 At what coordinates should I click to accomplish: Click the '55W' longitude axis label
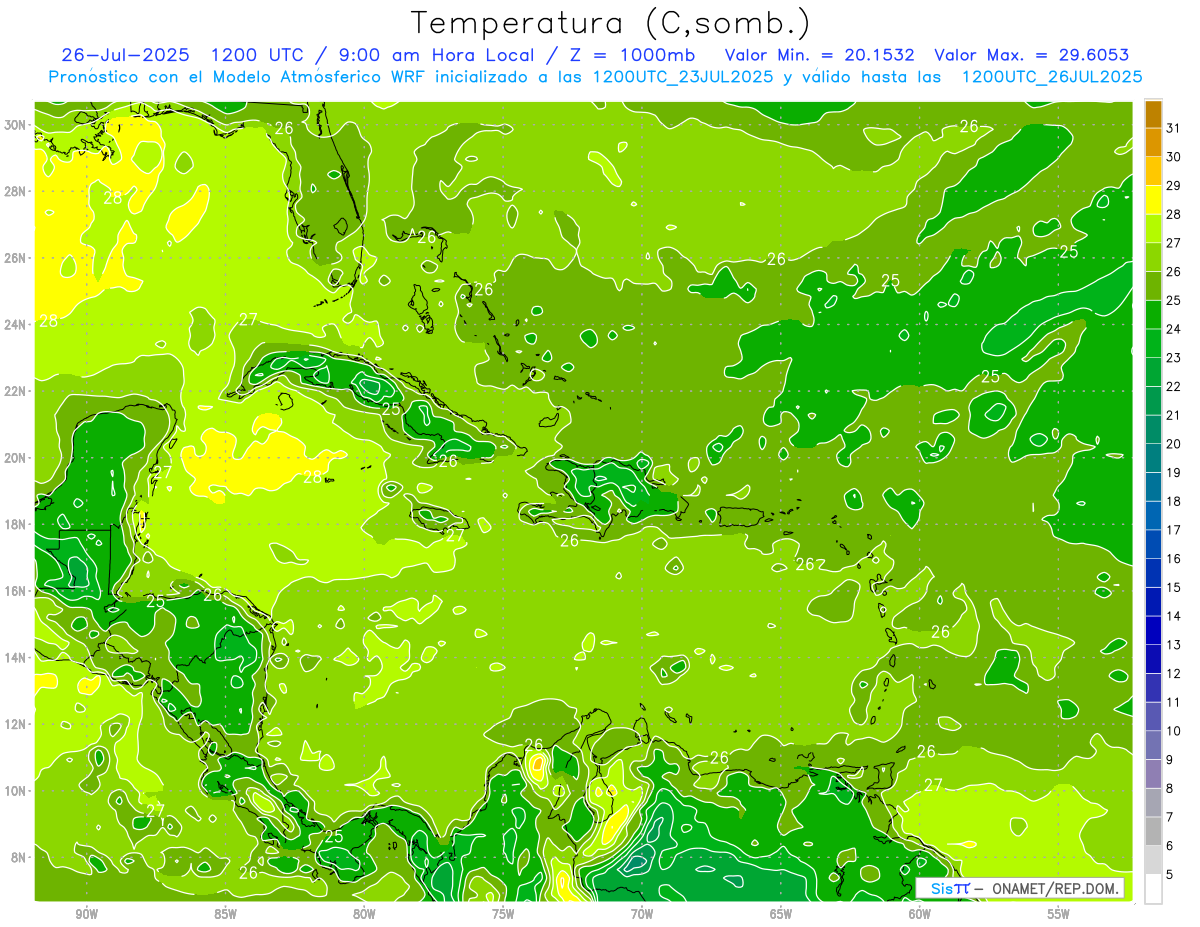point(1059,914)
